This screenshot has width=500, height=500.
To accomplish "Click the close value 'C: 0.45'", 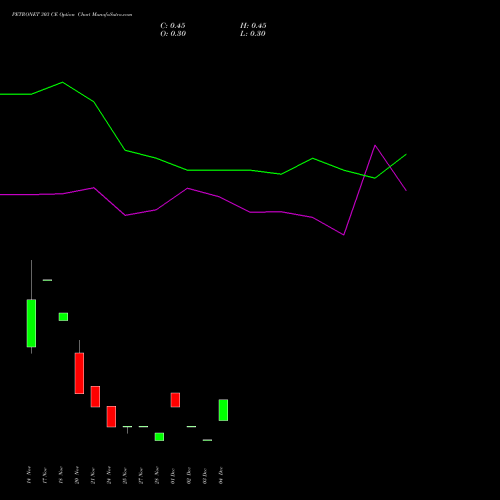I will (x=173, y=26).
